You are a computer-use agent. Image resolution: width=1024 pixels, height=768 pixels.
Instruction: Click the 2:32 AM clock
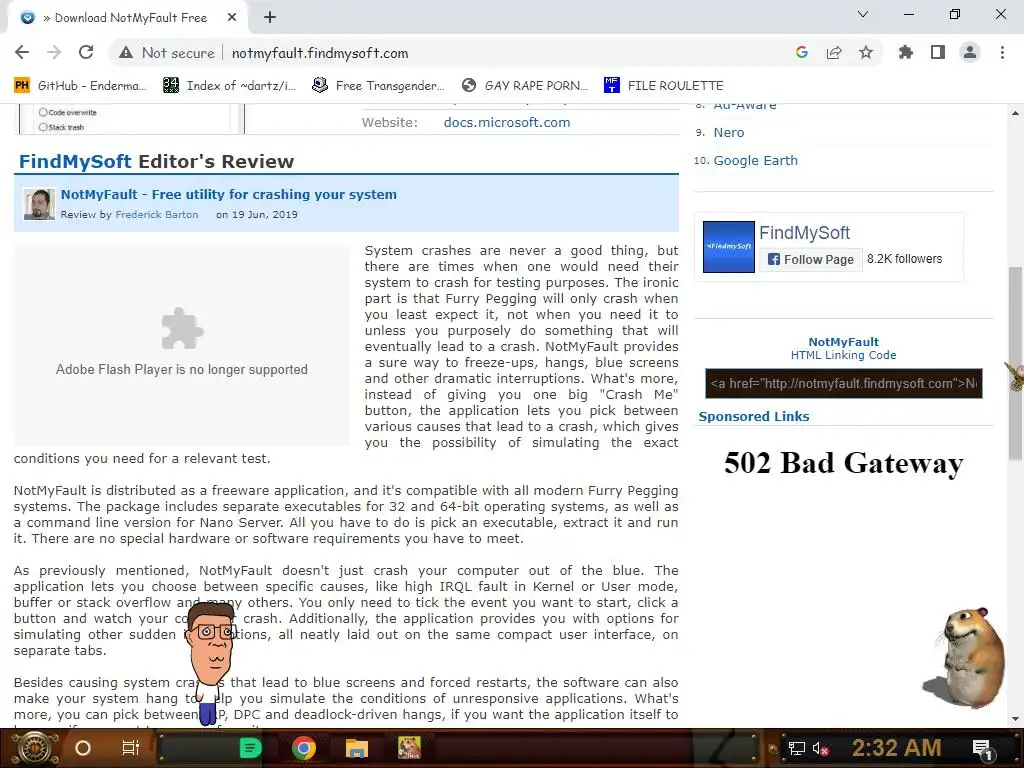pos(897,748)
